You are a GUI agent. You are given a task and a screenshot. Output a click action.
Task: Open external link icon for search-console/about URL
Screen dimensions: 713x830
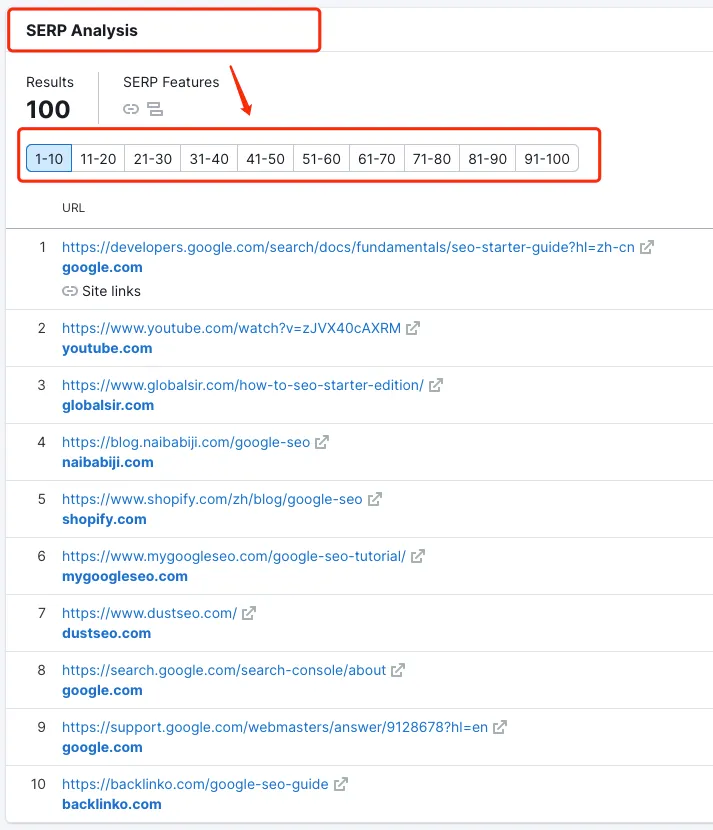tap(398, 670)
